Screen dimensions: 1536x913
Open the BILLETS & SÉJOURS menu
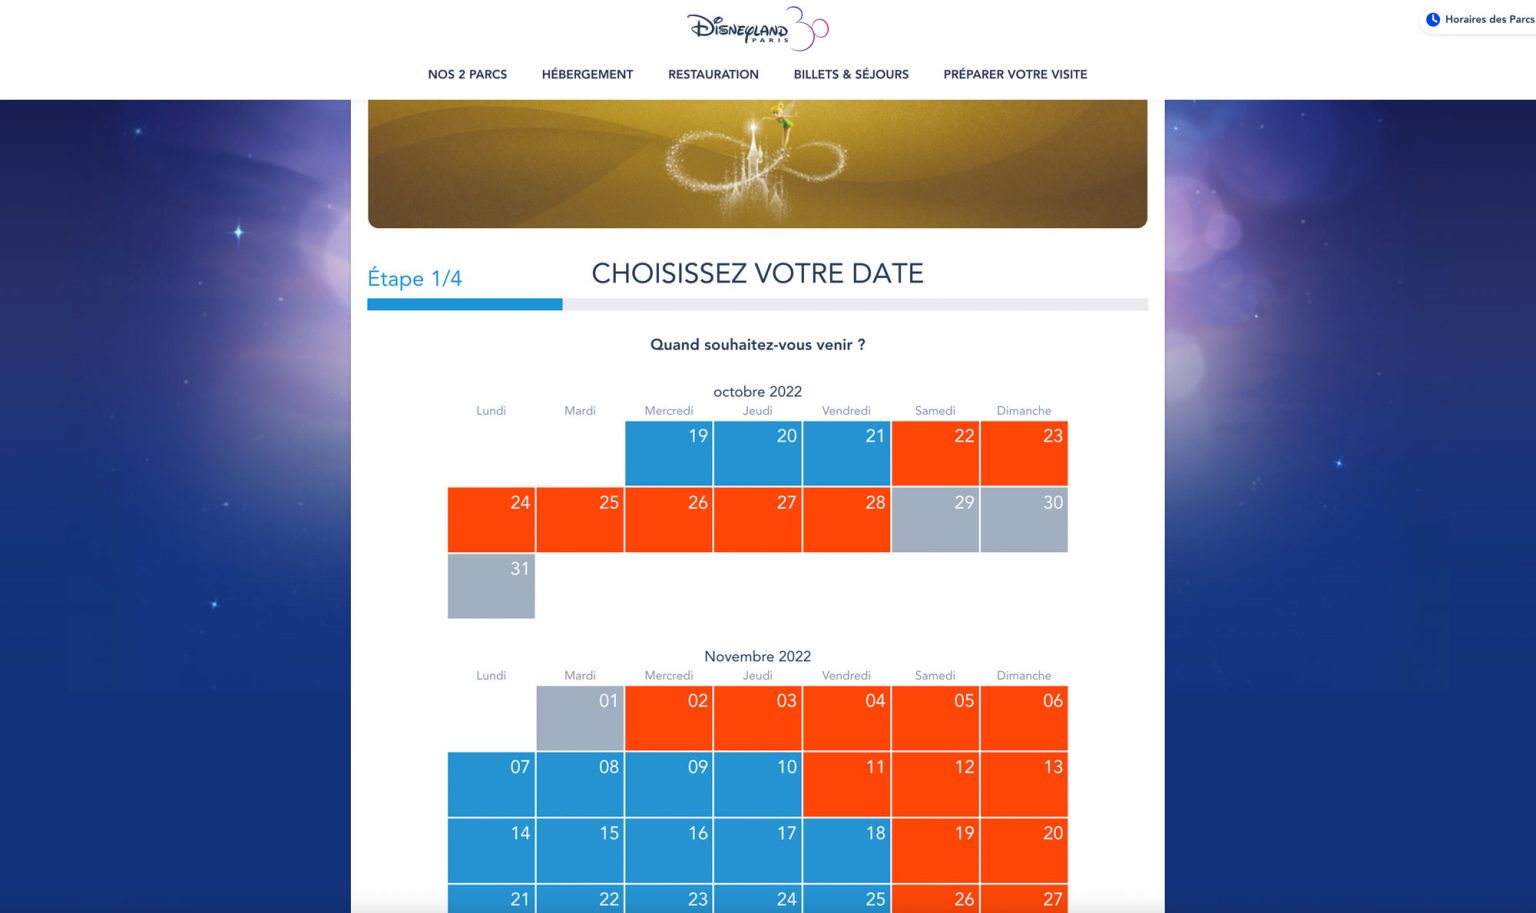coord(851,74)
